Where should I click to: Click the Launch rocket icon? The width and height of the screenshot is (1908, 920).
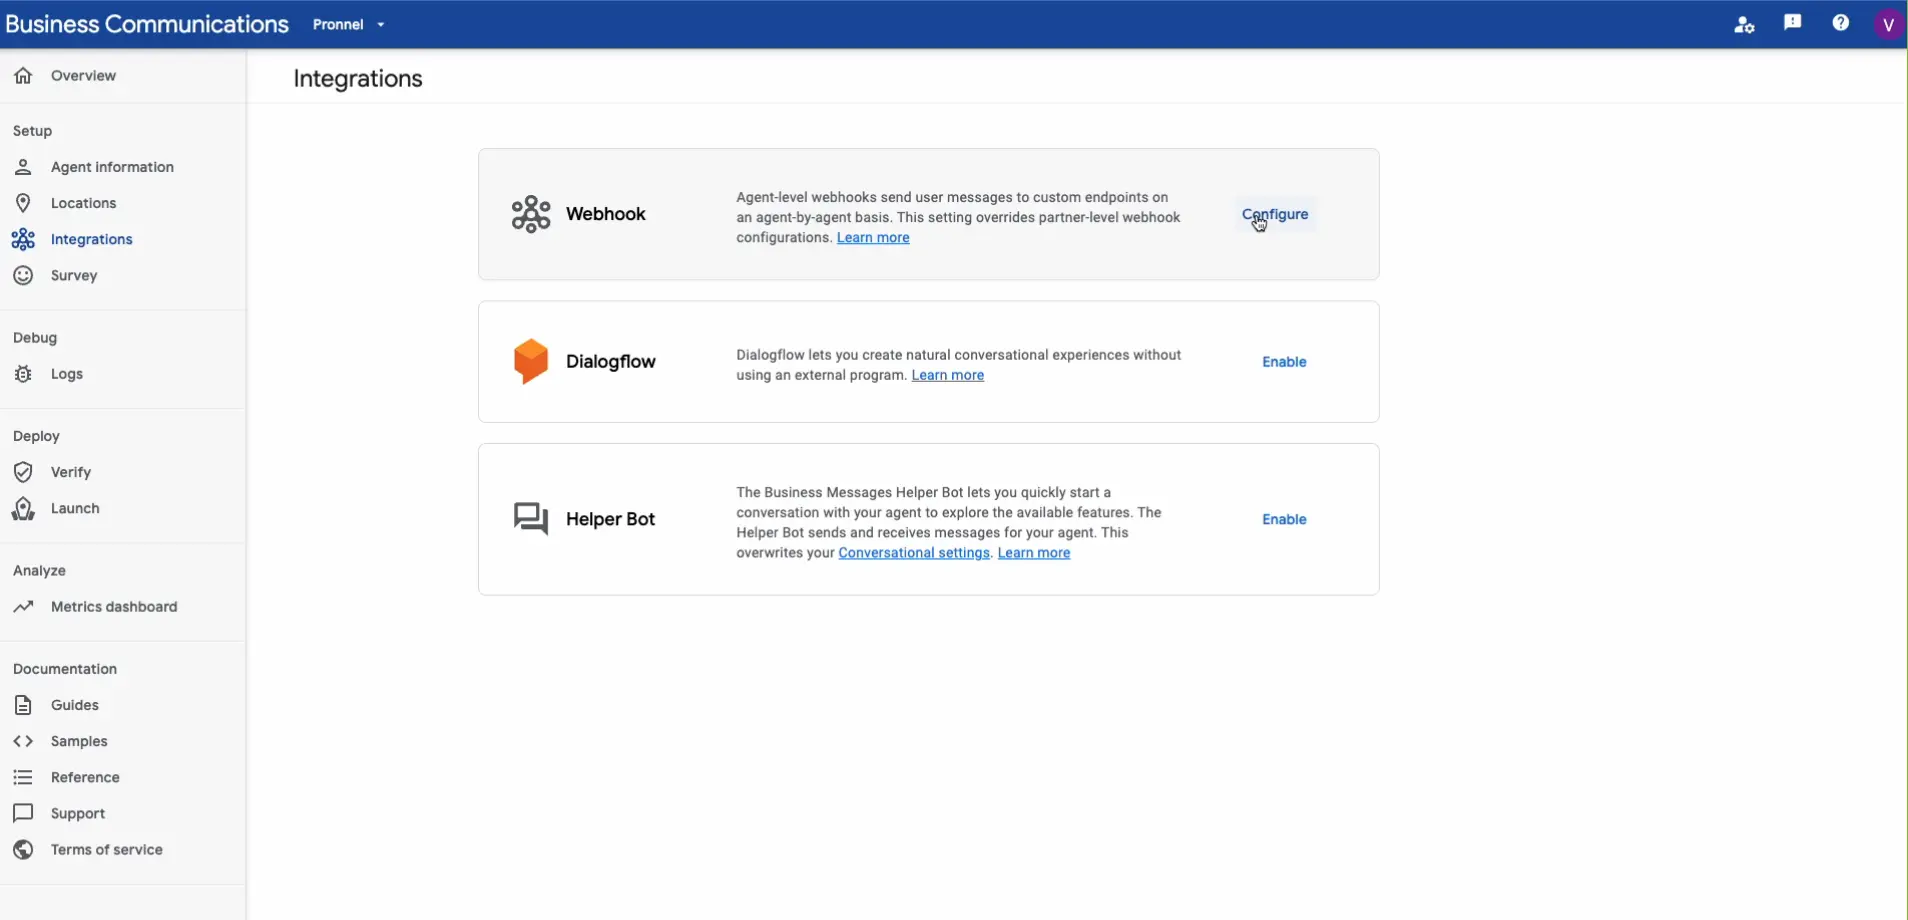[23, 508]
